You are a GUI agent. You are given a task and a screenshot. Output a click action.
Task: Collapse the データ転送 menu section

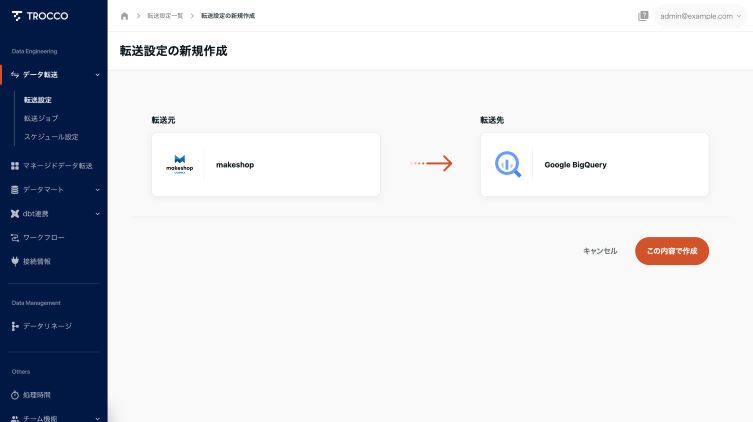click(x=97, y=75)
